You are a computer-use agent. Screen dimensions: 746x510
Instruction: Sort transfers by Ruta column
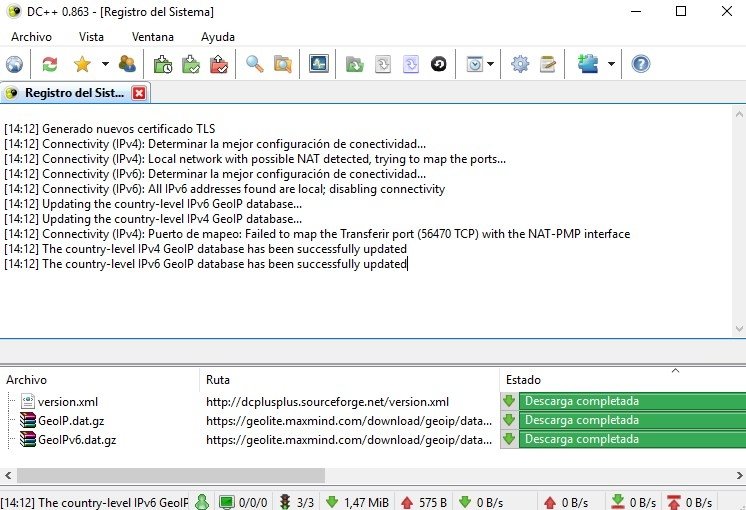[349, 380]
